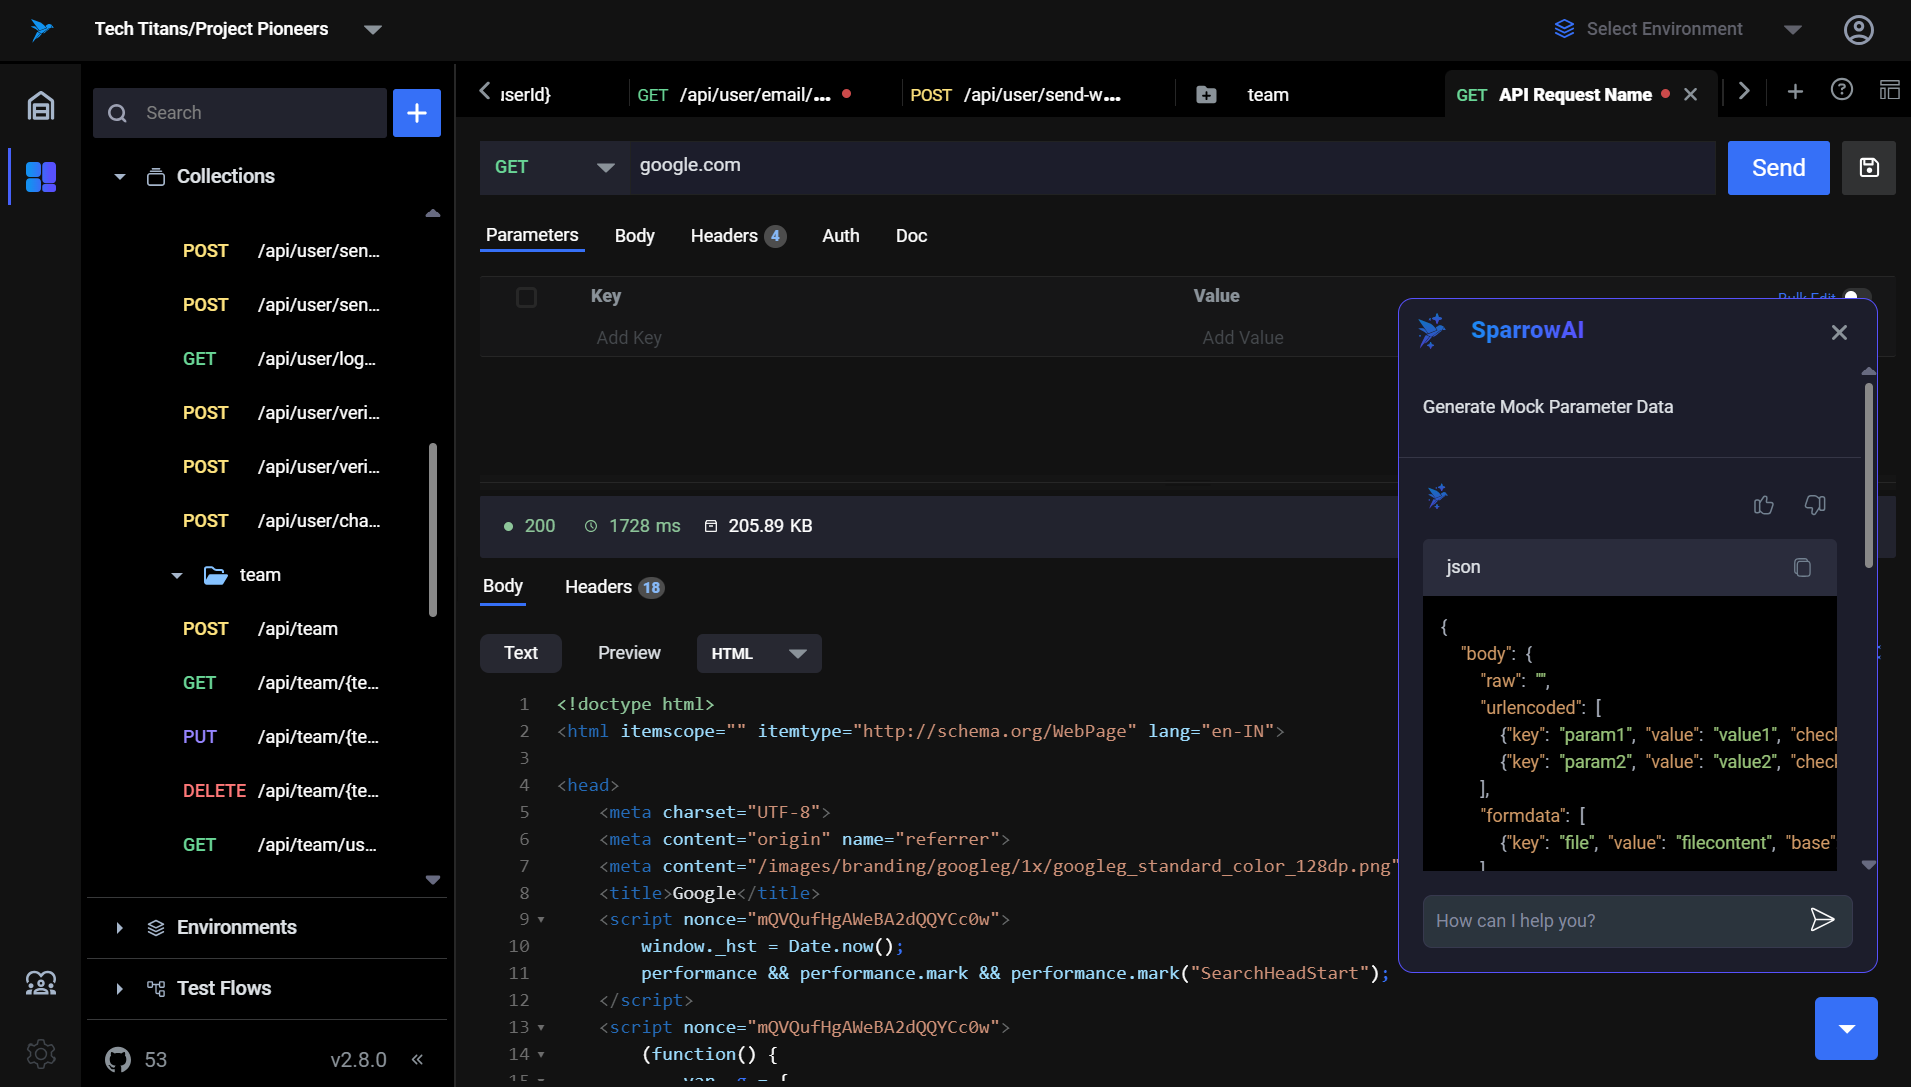Image resolution: width=1911 pixels, height=1087 pixels.
Task: Collapse the team folder
Action: (177, 576)
